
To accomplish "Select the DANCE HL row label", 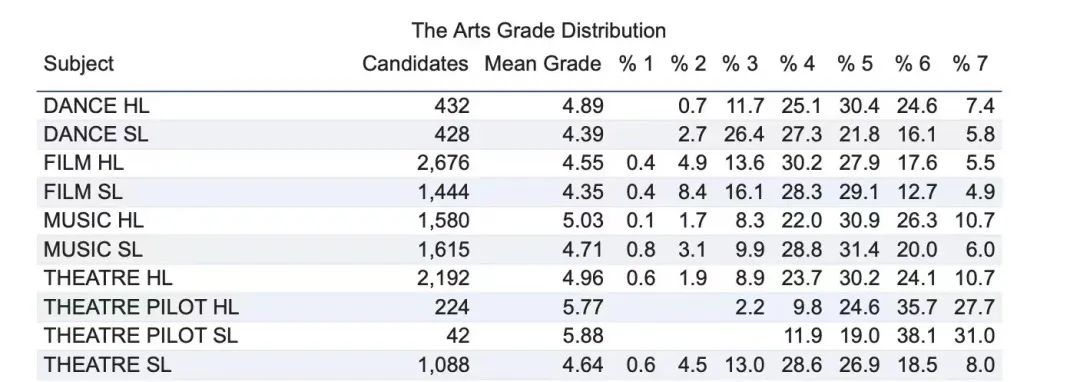I will click(96, 106).
